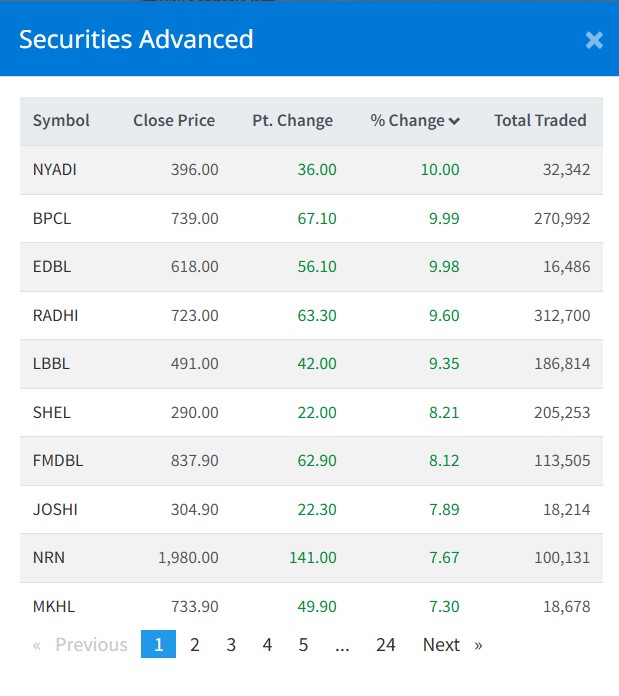Navigate to page 5
Viewport: 619px width, 696px height.
[x=303, y=645]
